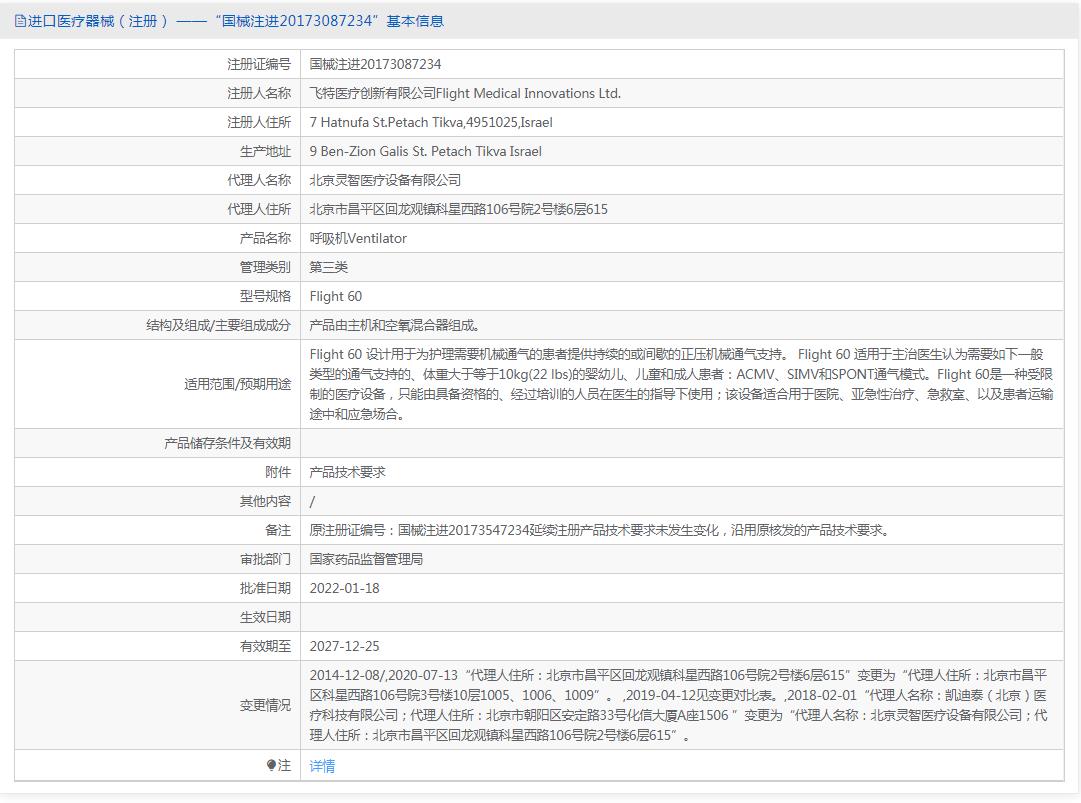Select composition text 产品由主机和空氧混合器组成

pos(394,325)
